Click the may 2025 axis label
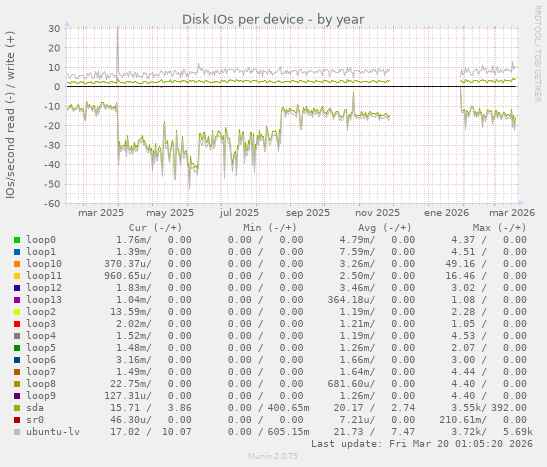The height and width of the screenshot is (467, 547). pyautogui.click(x=170, y=213)
